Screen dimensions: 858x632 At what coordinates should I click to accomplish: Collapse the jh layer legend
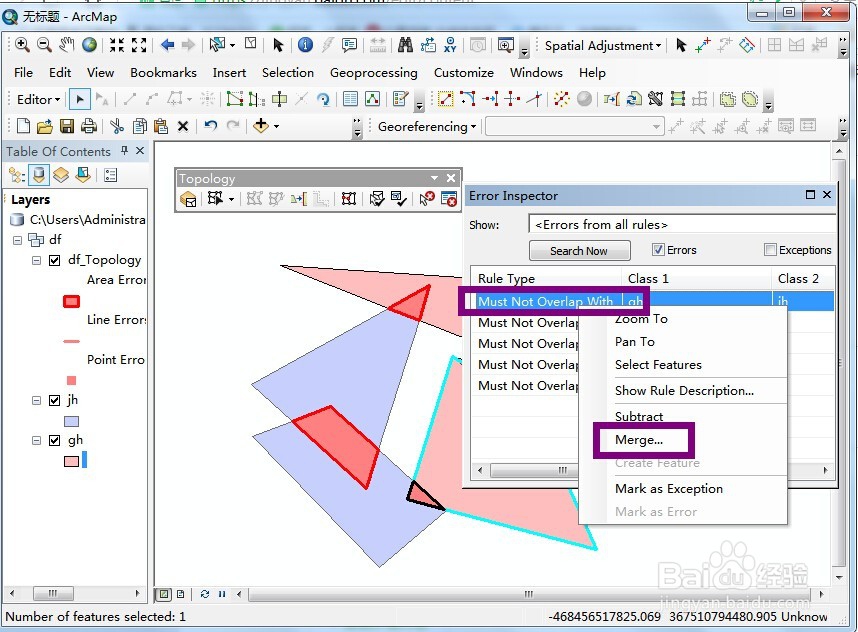tap(36, 401)
